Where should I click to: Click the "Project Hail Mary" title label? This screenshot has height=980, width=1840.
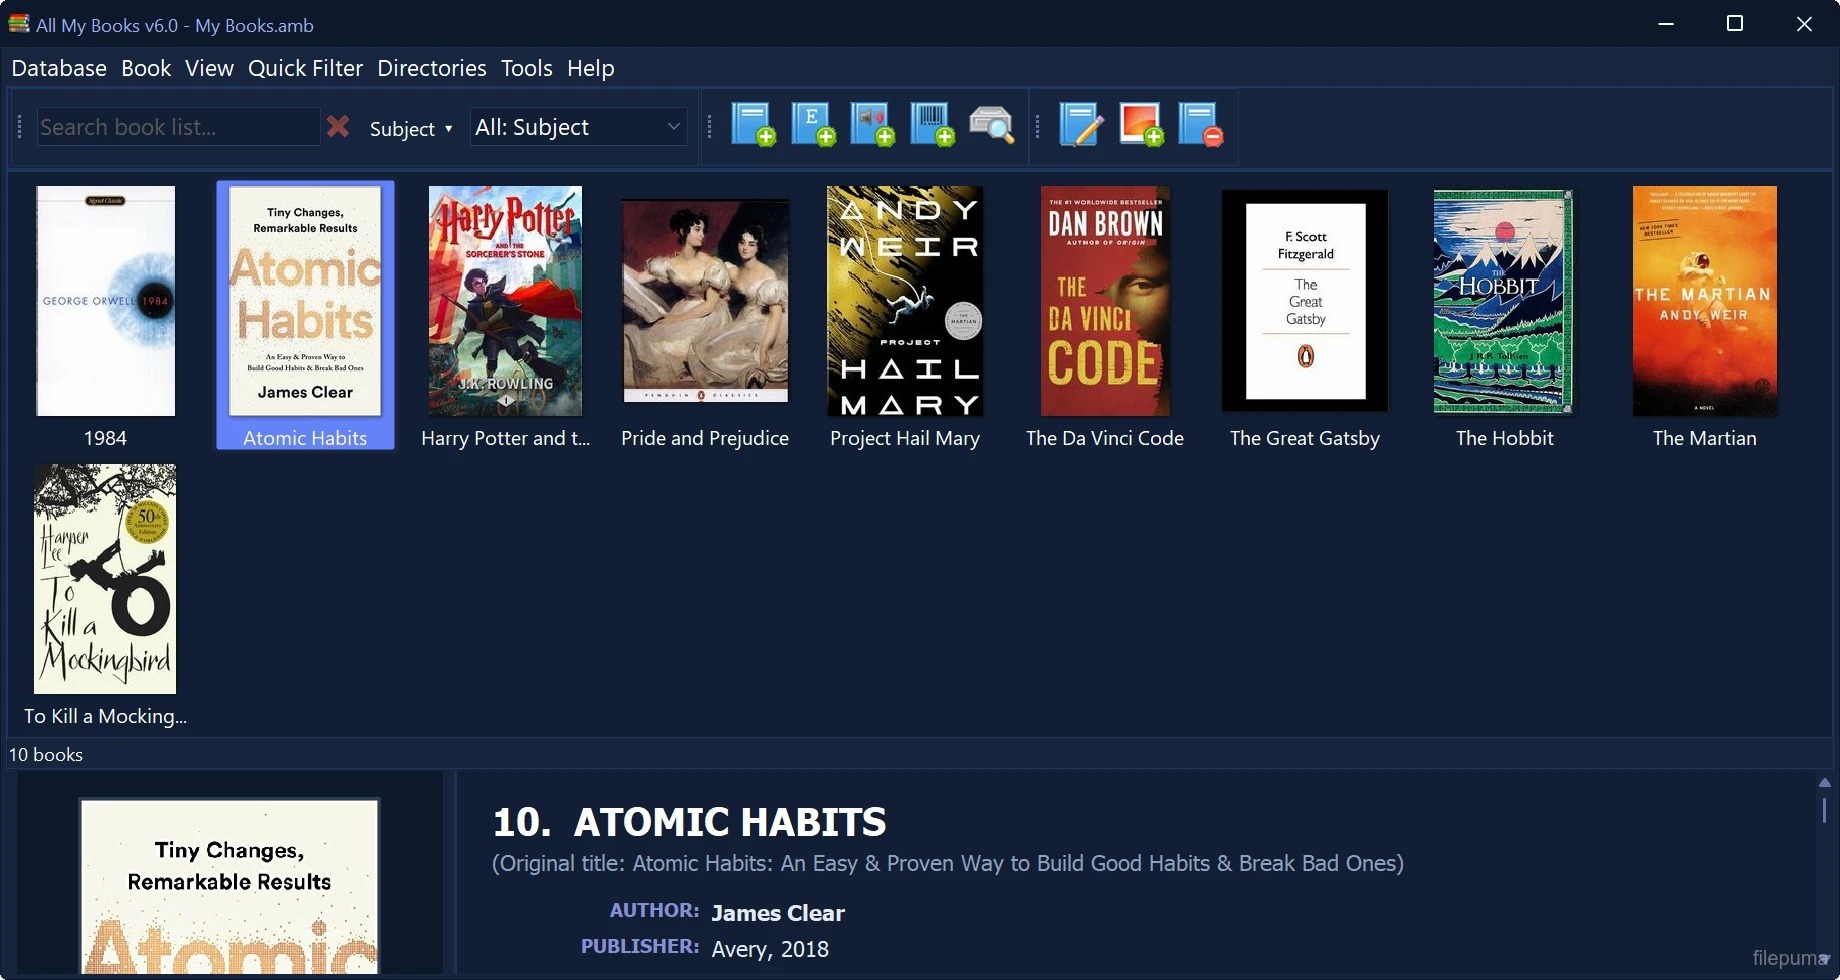tap(905, 438)
